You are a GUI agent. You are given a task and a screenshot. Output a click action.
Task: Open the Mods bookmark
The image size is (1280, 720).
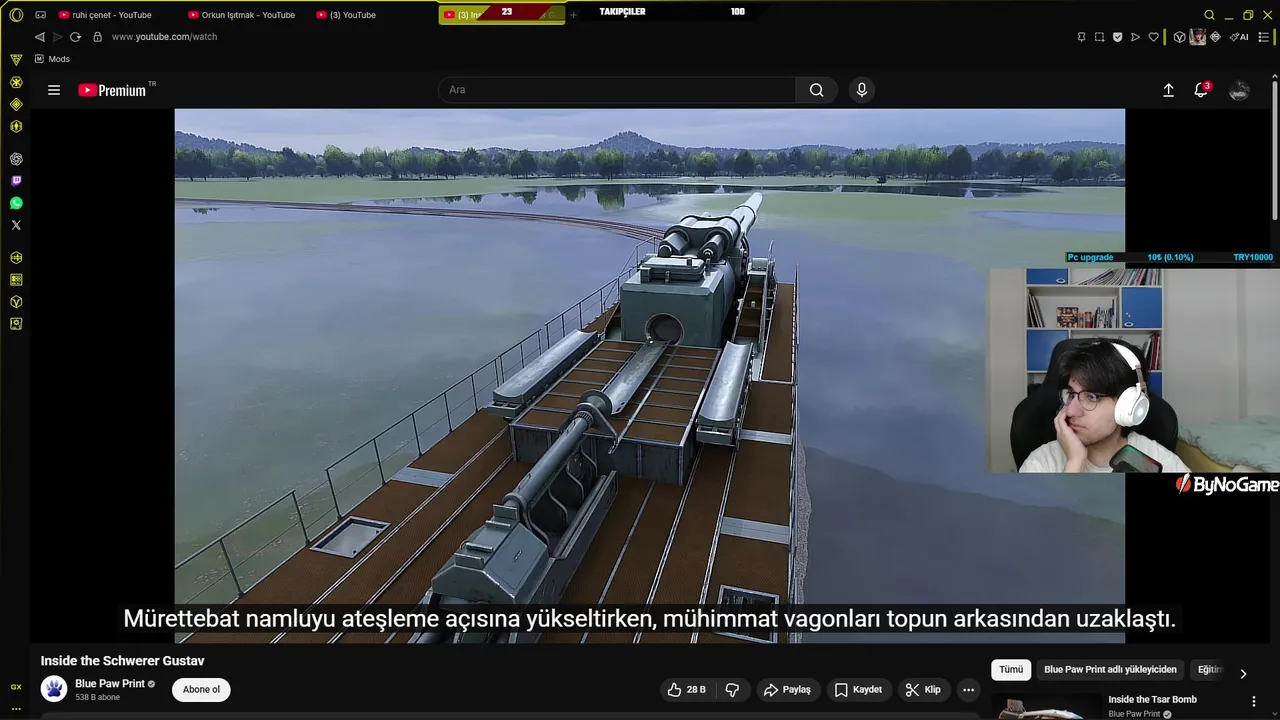coord(52,59)
